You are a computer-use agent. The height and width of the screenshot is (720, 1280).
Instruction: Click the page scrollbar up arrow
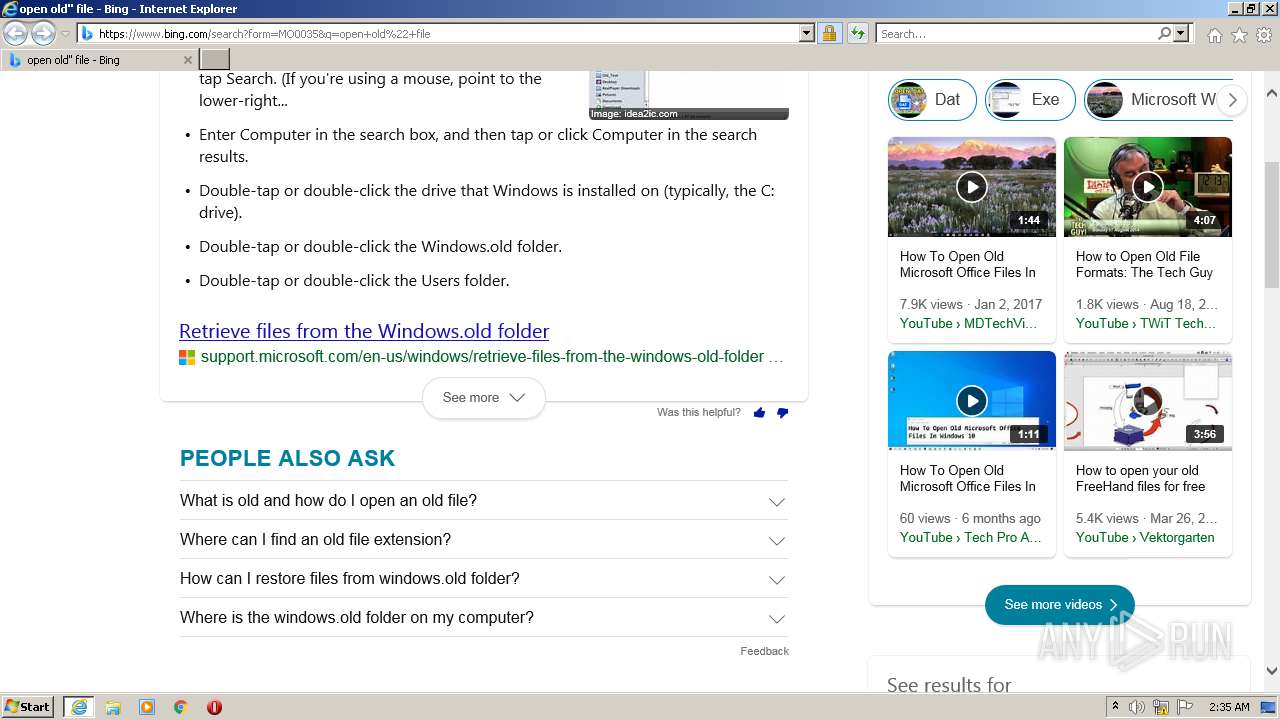point(1272,93)
